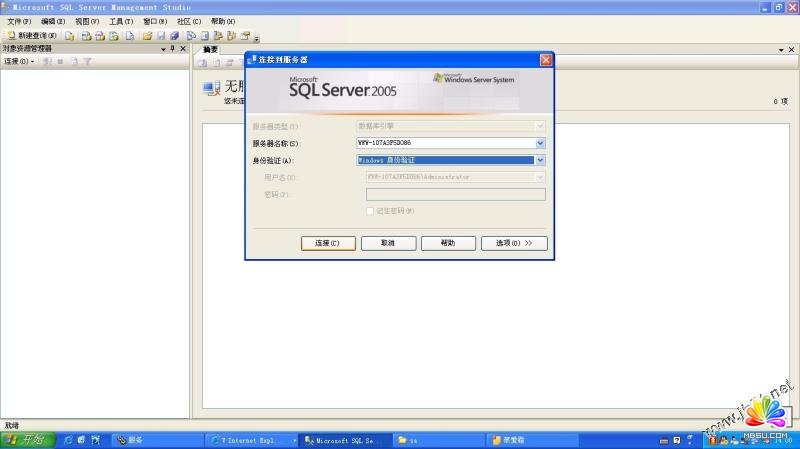Image resolution: width=800 pixels, height=449 pixels.
Task: Click the save all icon in toolbar
Action: [173, 36]
